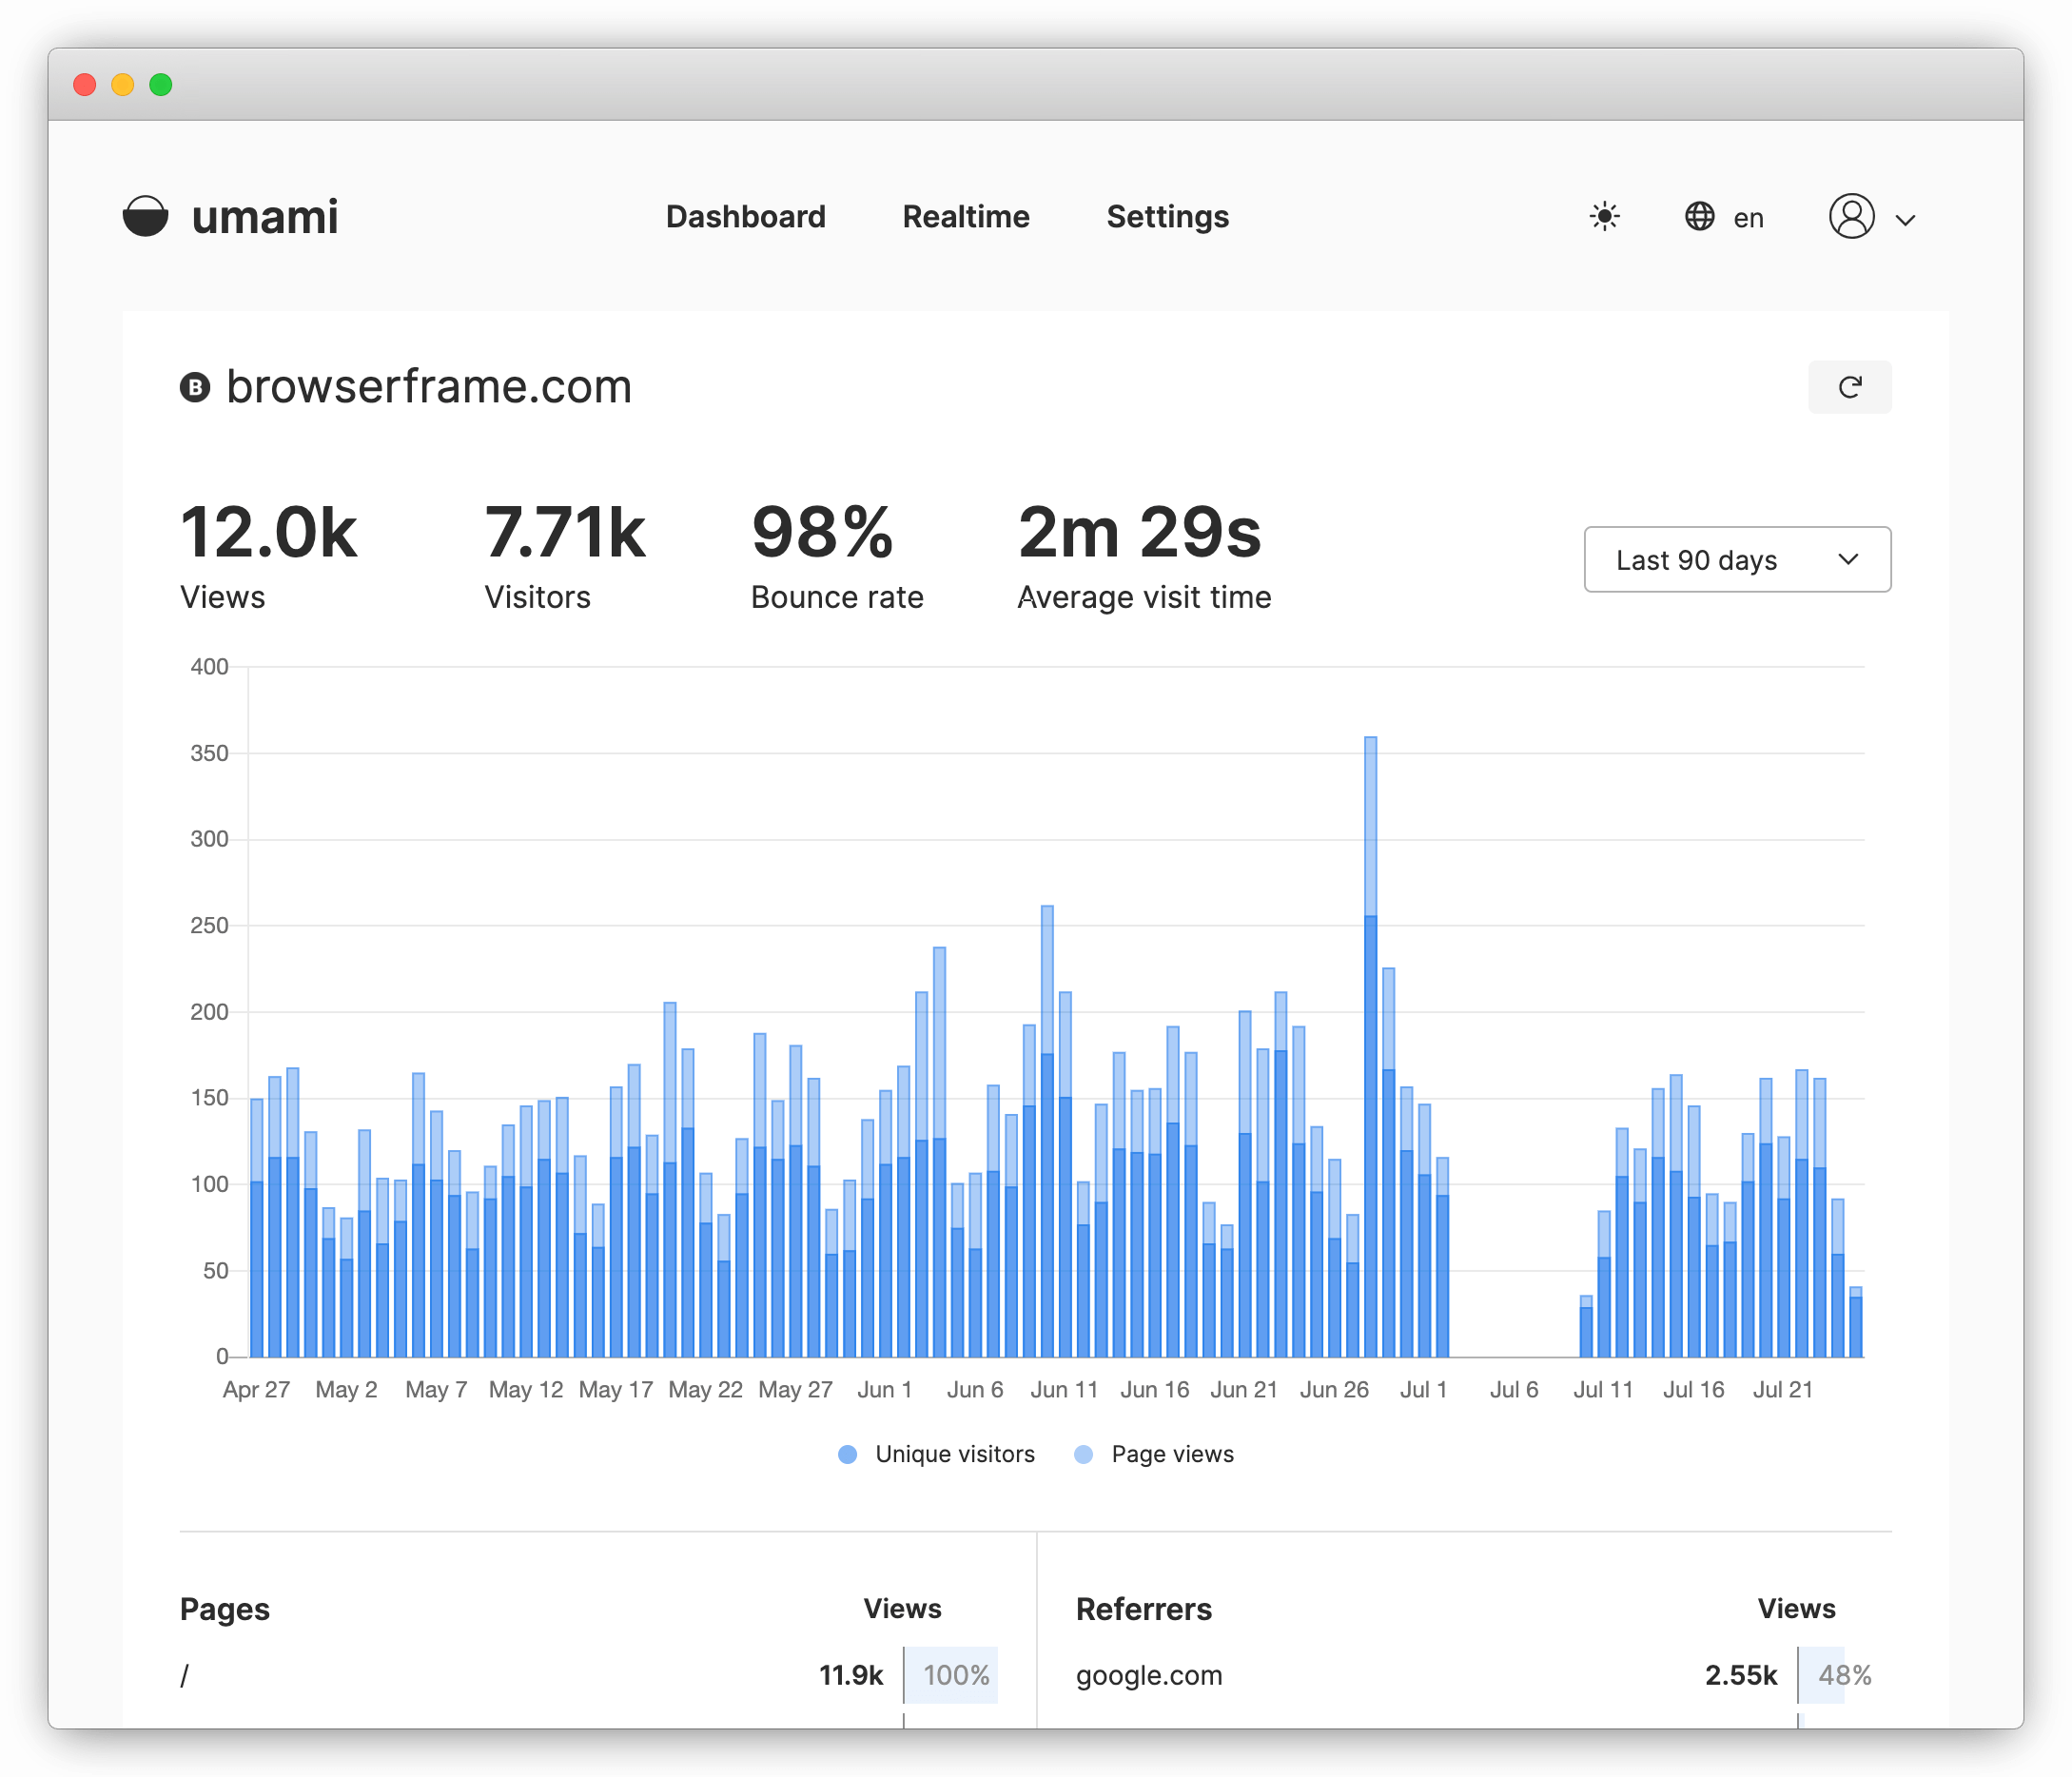Toggle light/dark theme sun icon
Screen dimensions: 2072x1777
point(1604,217)
